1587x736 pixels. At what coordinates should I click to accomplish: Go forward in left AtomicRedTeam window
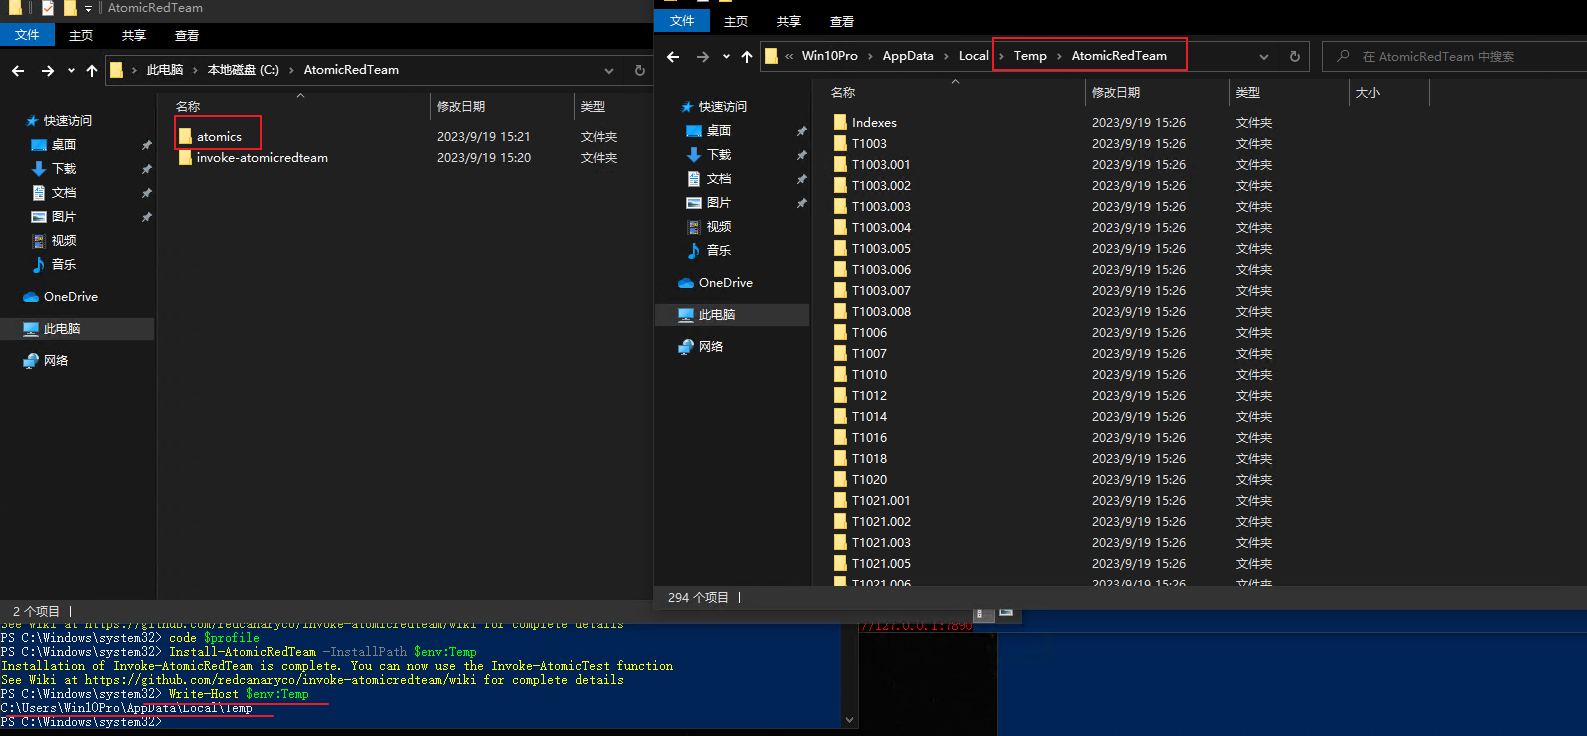pyautogui.click(x=47, y=71)
